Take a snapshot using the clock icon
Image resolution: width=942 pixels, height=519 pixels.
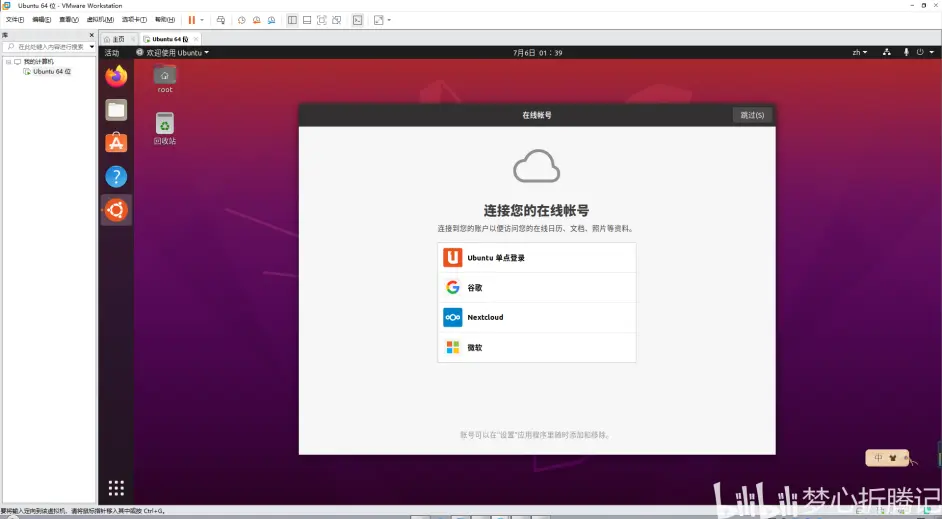tap(242, 20)
